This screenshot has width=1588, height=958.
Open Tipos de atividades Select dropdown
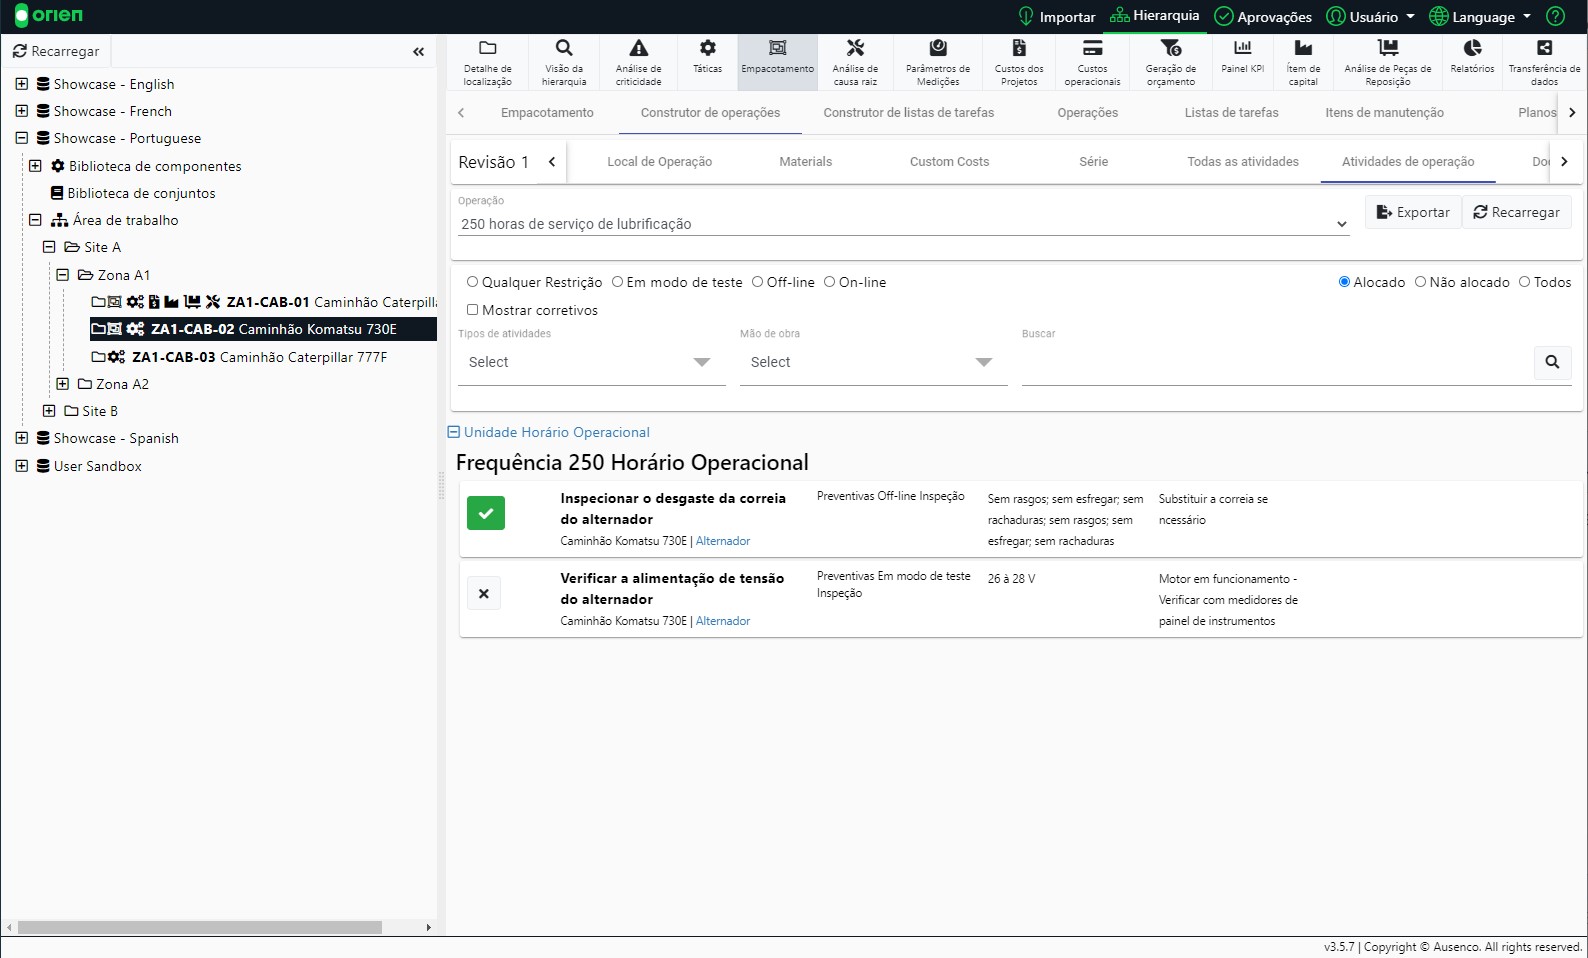(x=591, y=362)
